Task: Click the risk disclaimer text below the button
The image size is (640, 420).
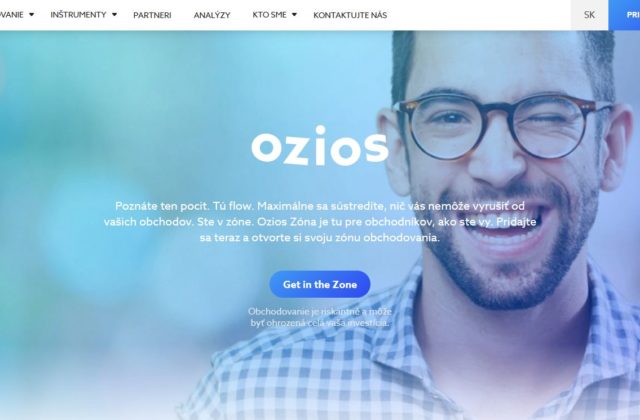Action: coord(320,317)
